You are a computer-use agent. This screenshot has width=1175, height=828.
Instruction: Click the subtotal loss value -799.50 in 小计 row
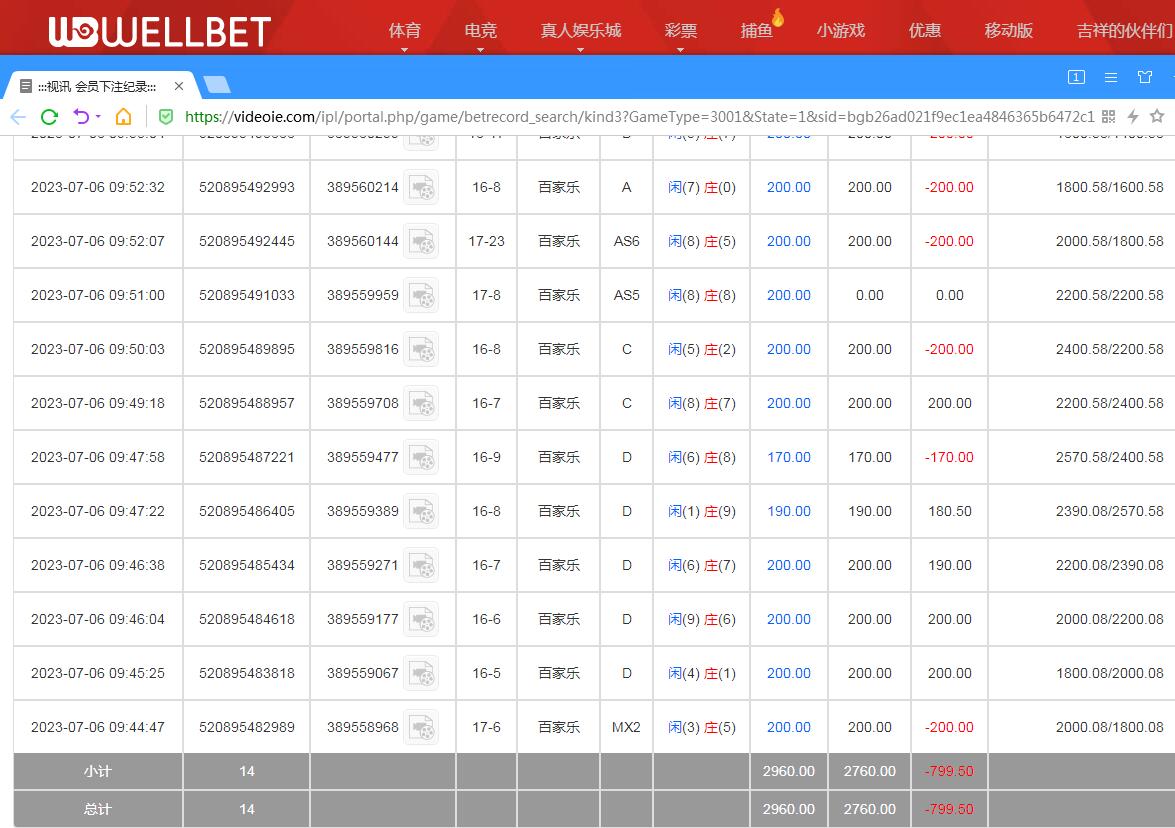click(949, 771)
